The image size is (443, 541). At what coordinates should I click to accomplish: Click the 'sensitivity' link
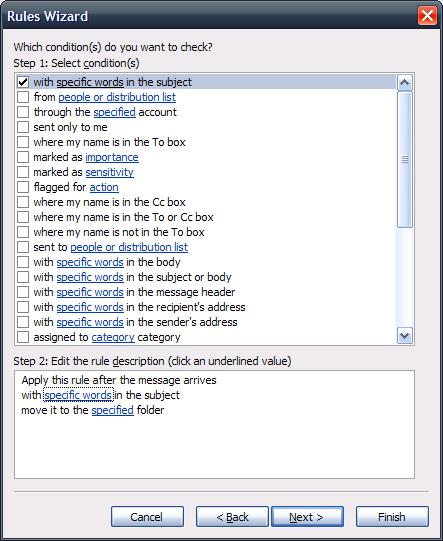click(x=109, y=172)
